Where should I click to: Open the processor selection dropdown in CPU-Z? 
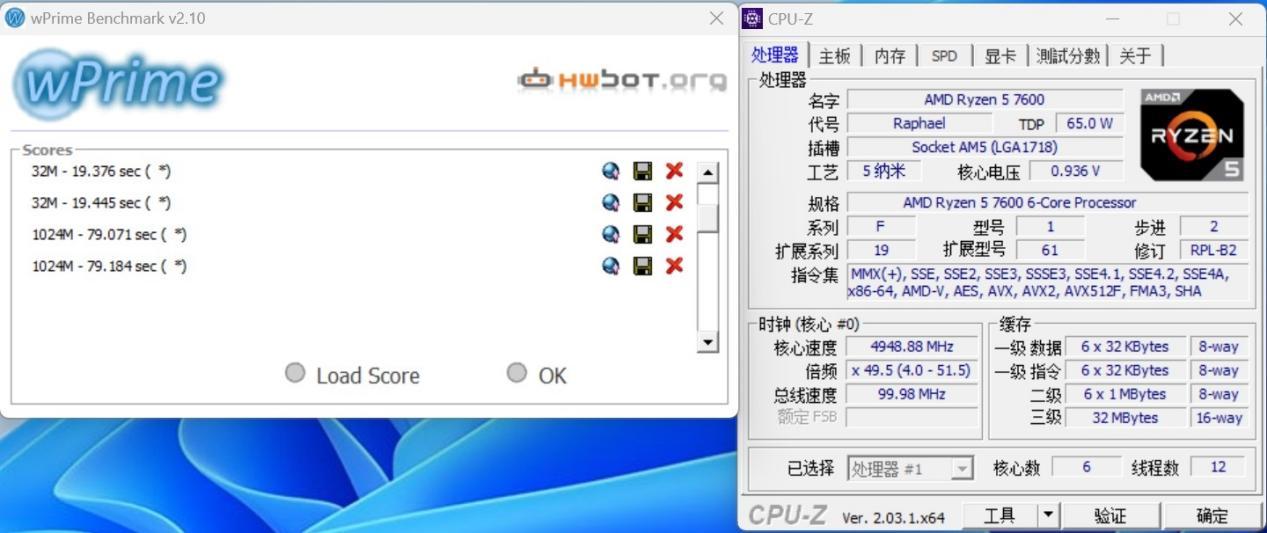[963, 468]
